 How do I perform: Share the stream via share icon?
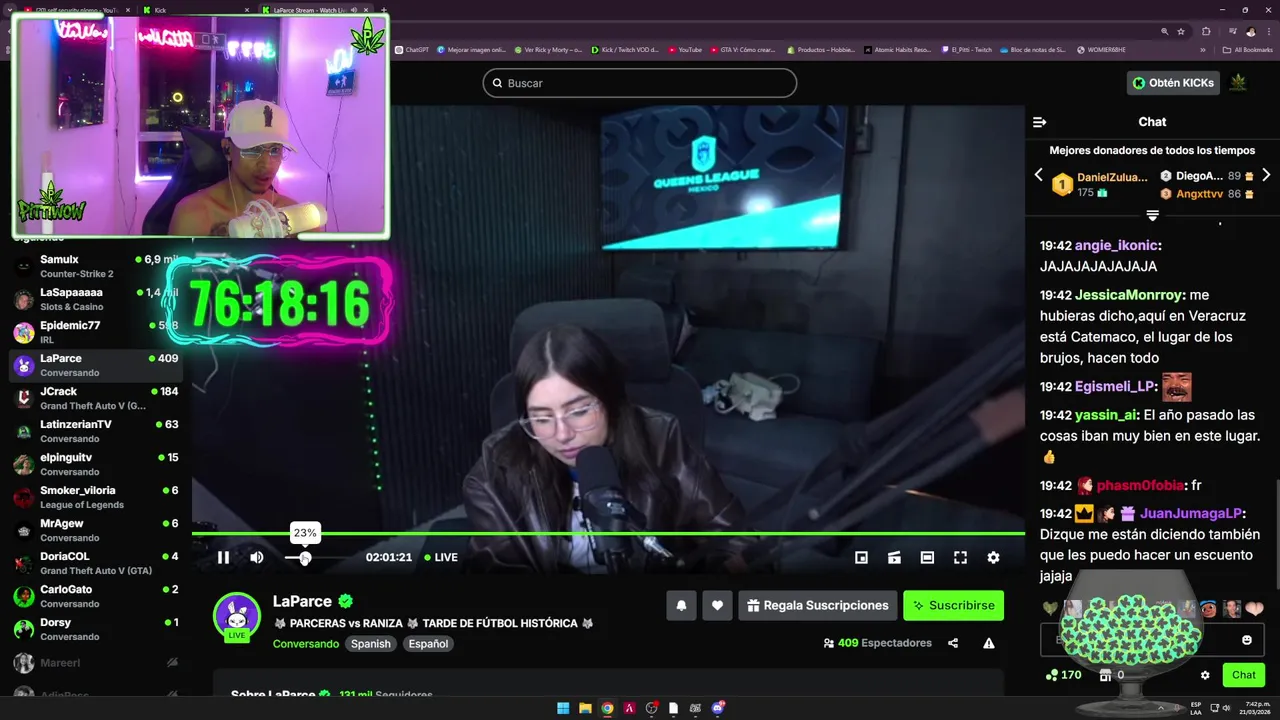click(x=953, y=643)
